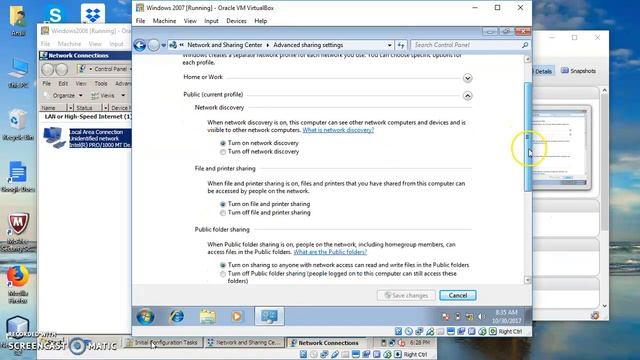Open the Help menu
The width and height of the screenshot is (640, 360).
[x=260, y=21]
